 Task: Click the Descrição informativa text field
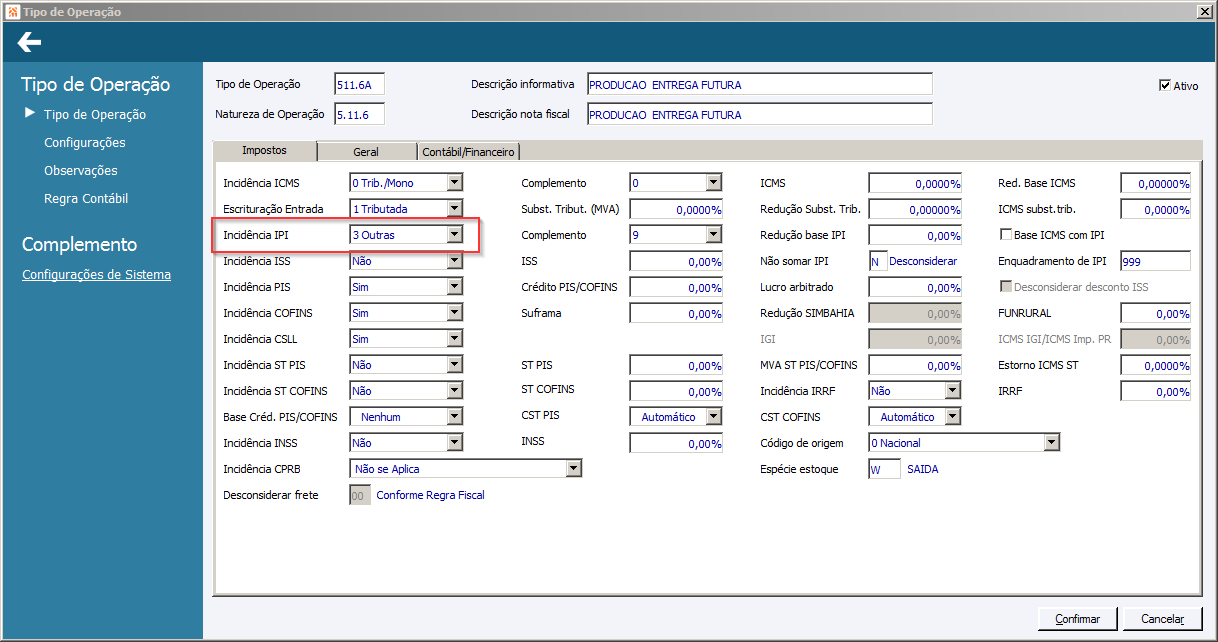click(x=759, y=85)
